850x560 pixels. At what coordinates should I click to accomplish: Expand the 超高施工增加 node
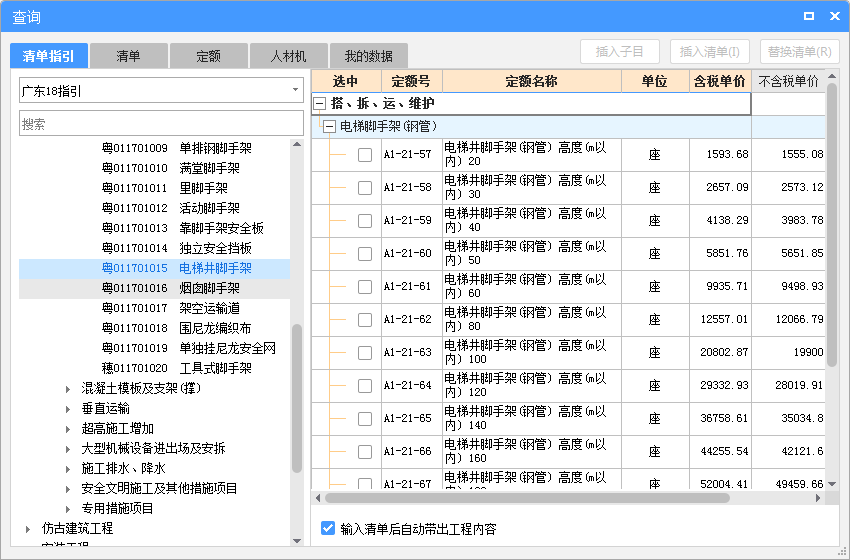pos(68,429)
